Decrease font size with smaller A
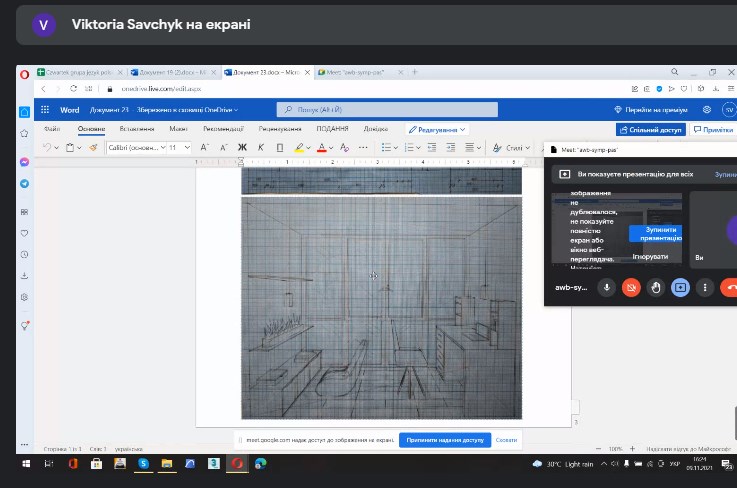Image resolution: width=737 pixels, height=488 pixels. point(224,148)
